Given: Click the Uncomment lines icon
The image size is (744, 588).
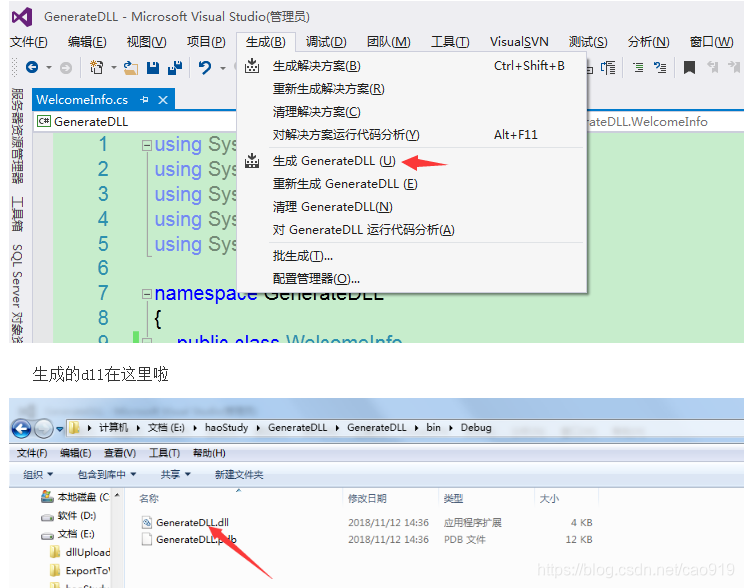Looking at the screenshot, I should [x=660, y=68].
